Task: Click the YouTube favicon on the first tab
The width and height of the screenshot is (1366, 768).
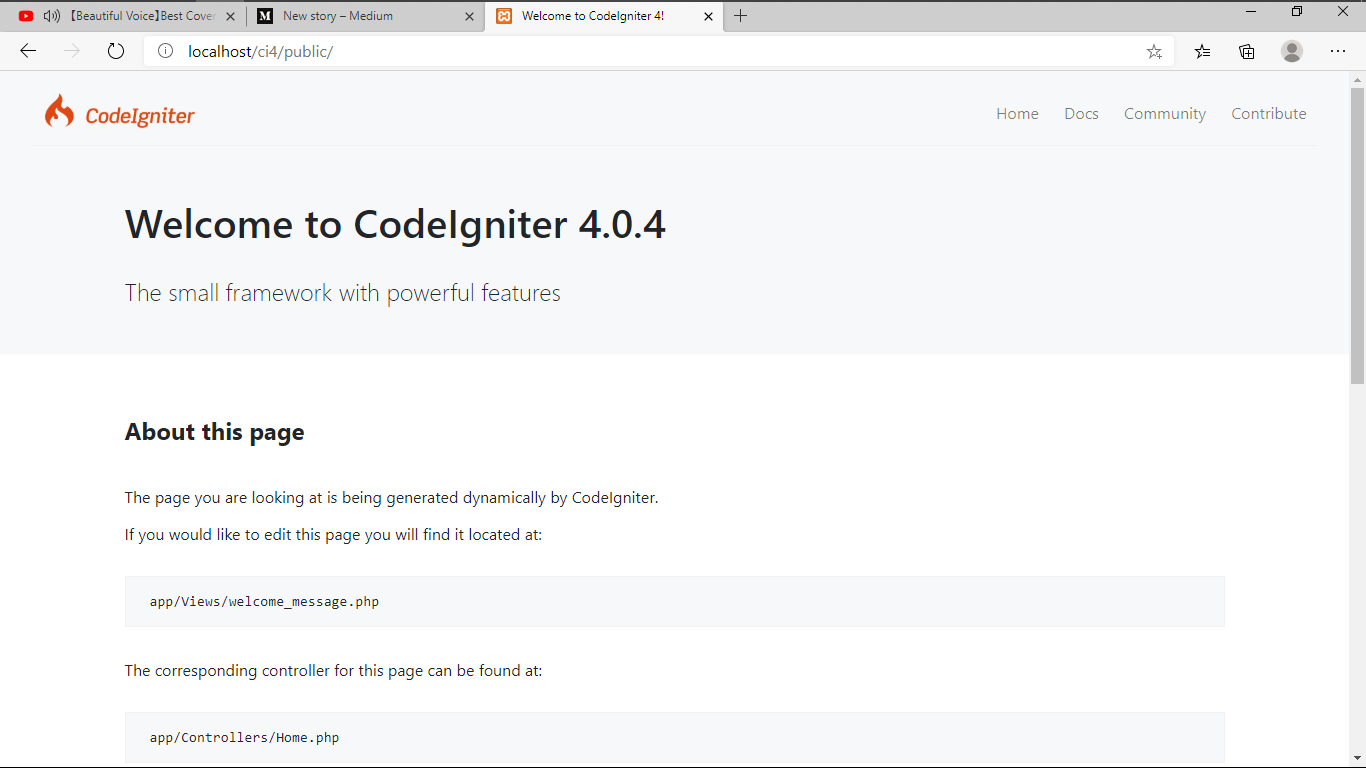Action: point(25,16)
